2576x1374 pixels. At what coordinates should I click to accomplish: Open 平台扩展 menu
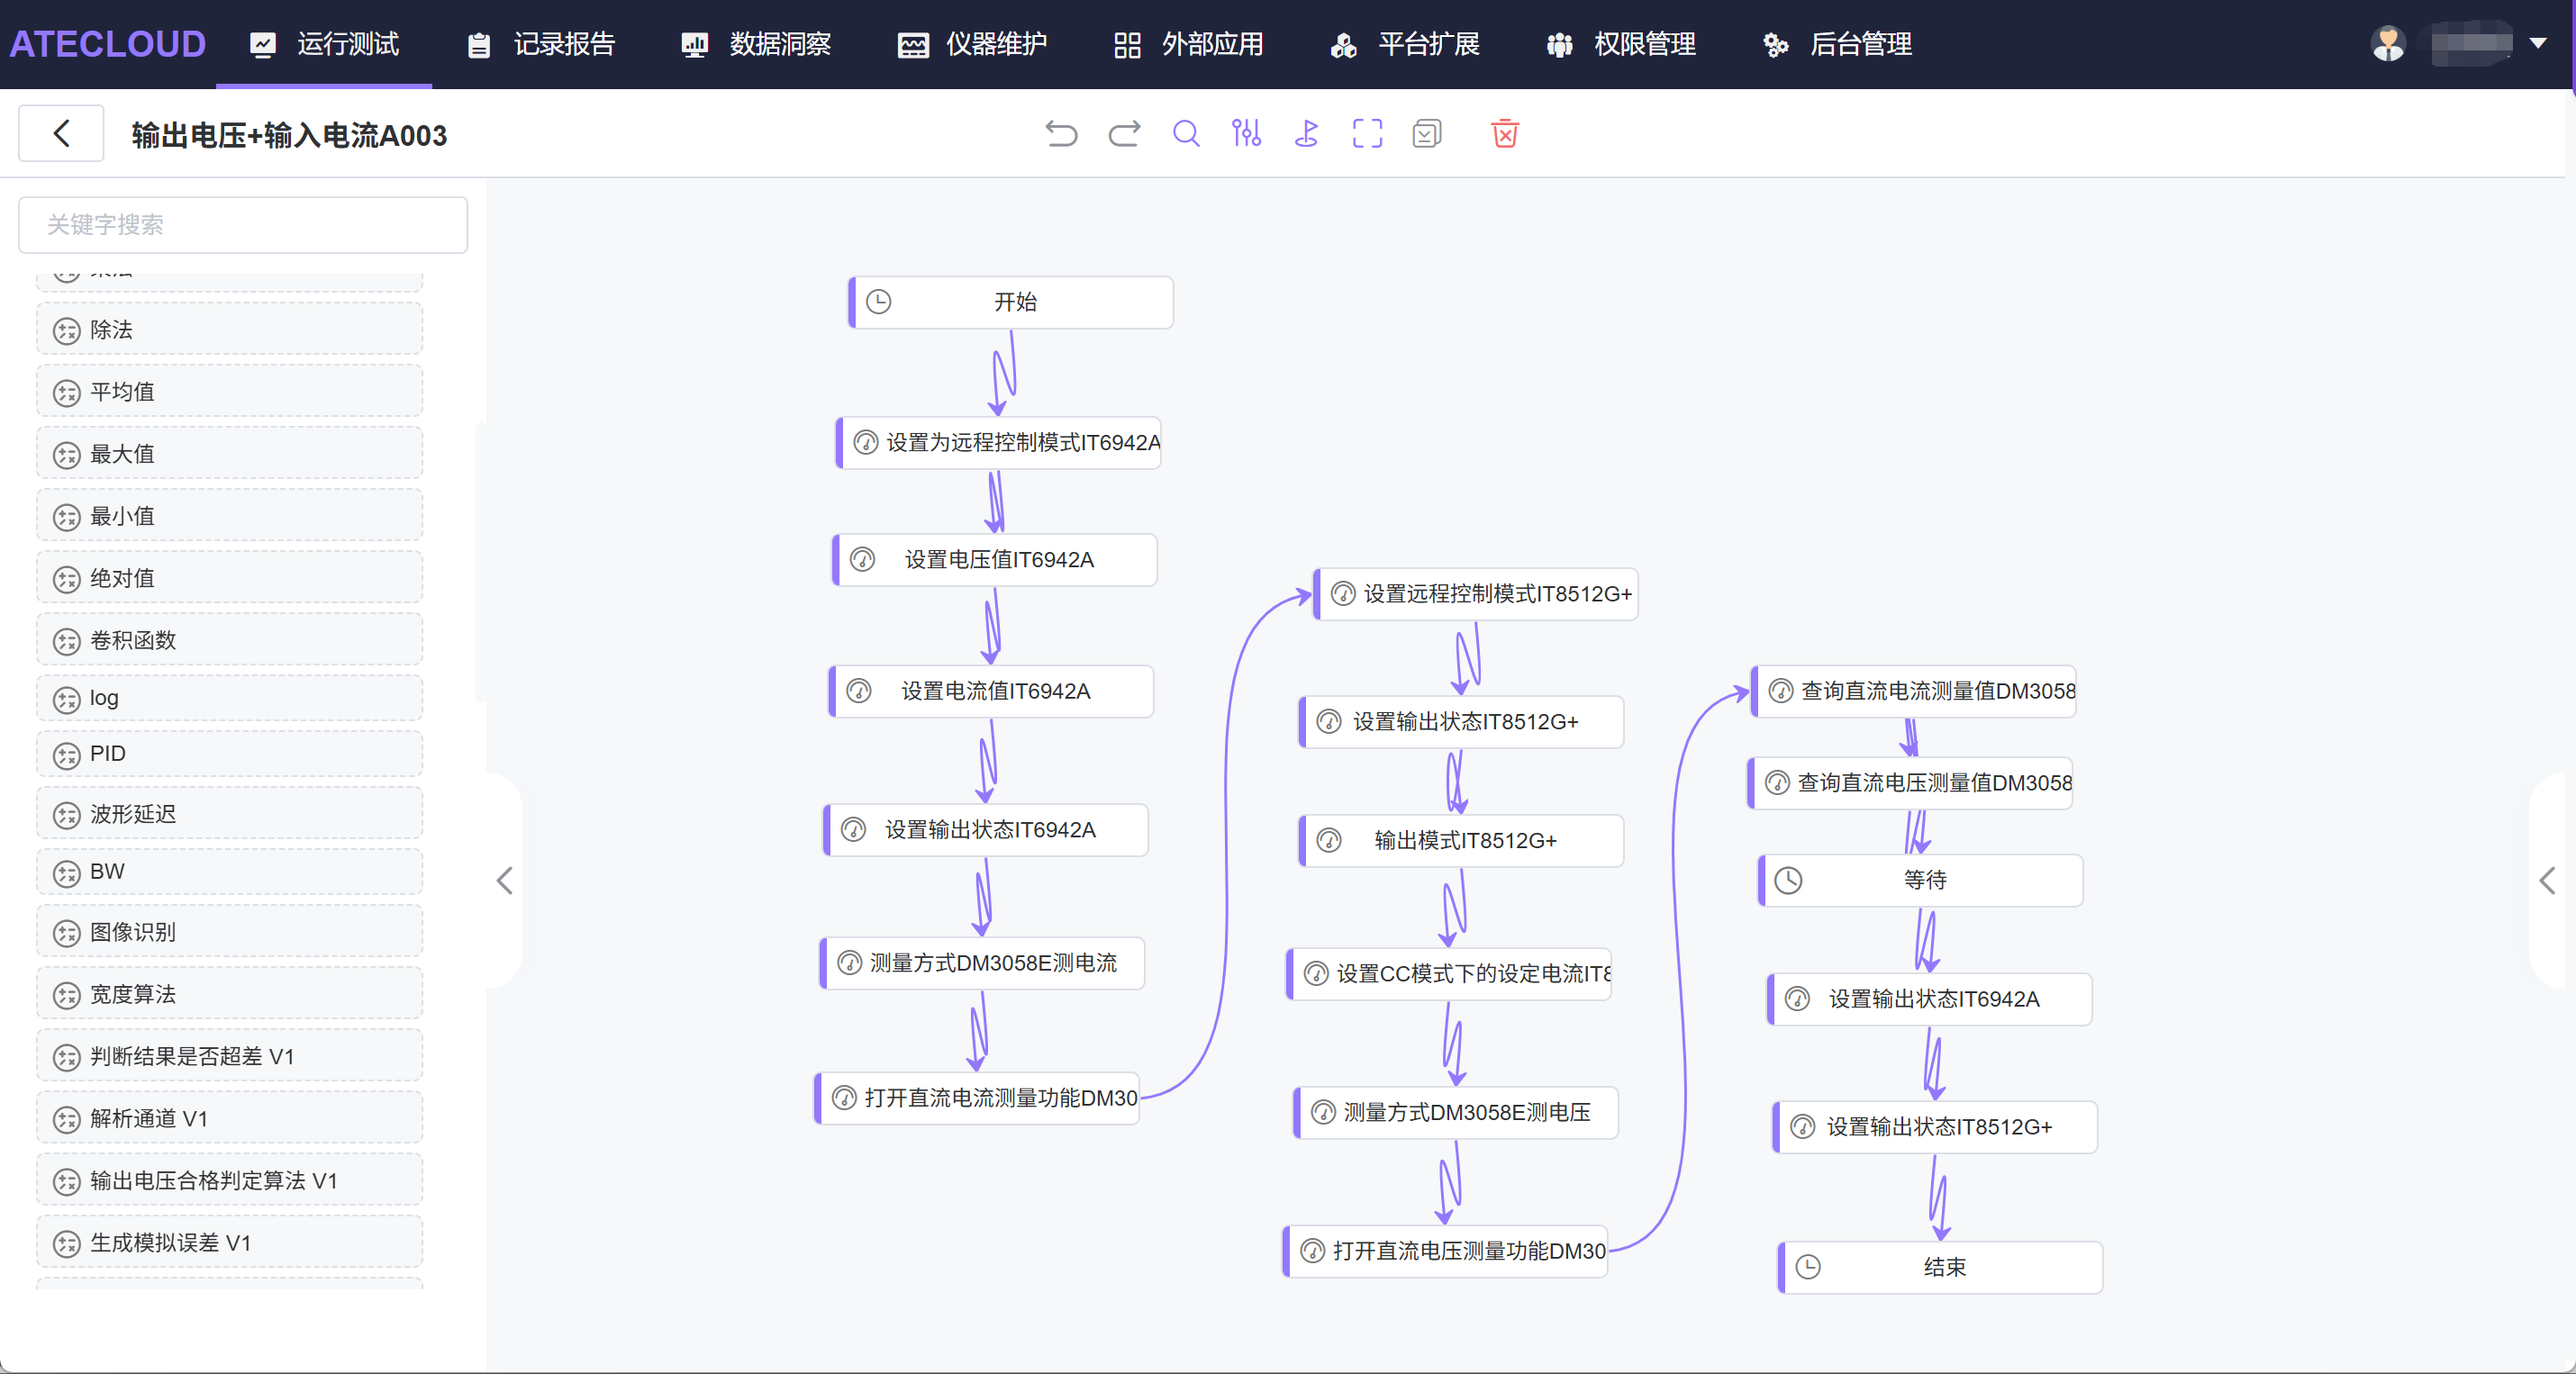pyautogui.click(x=1405, y=44)
